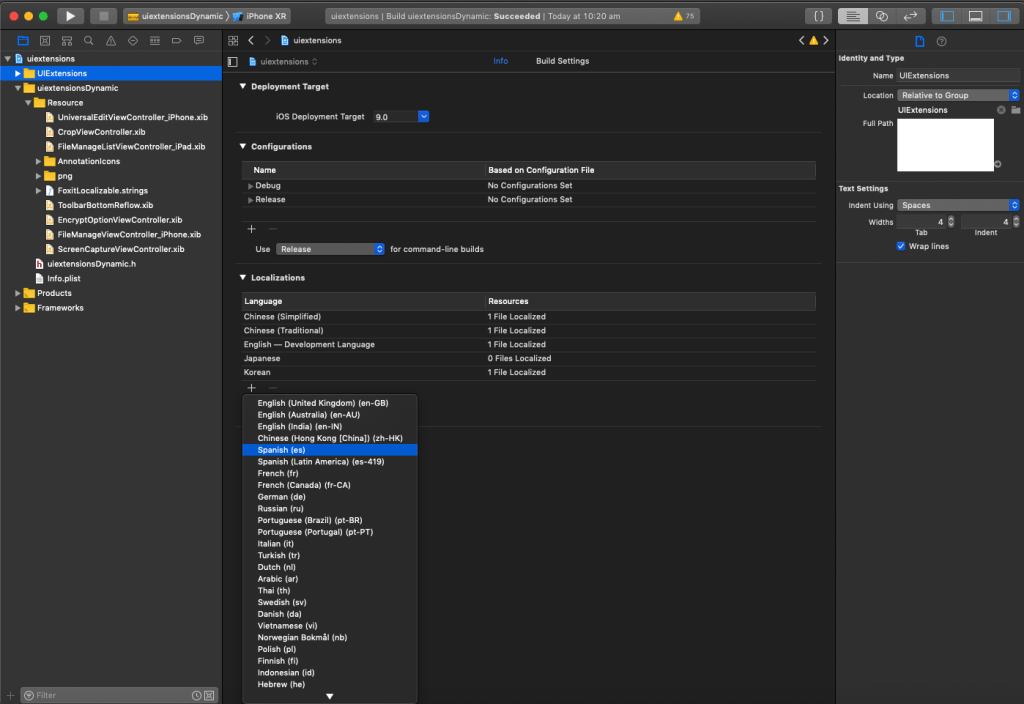Open the Location Relative to Group dropdown
Viewport: 1024px width, 704px height.
(x=958, y=95)
